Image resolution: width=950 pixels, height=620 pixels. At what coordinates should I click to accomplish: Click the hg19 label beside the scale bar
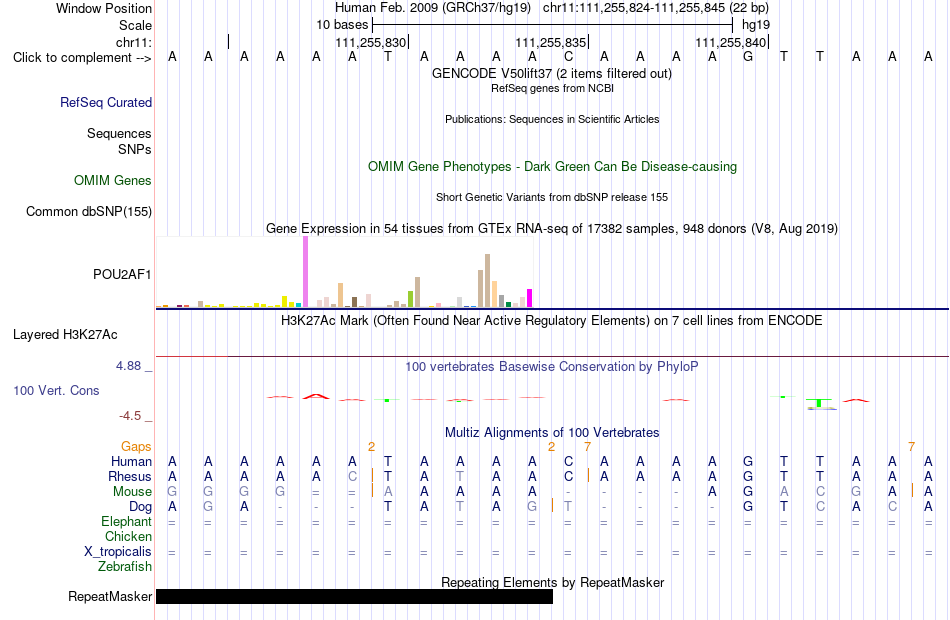coord(756,25)
